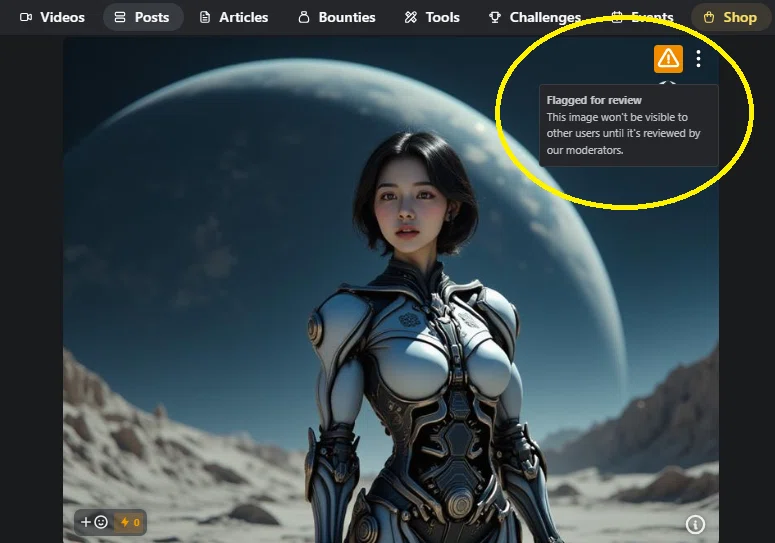The image size is (775, 543).
Task: Open the Tools menu
Action: pyautogui.click(x=432, y=17)
